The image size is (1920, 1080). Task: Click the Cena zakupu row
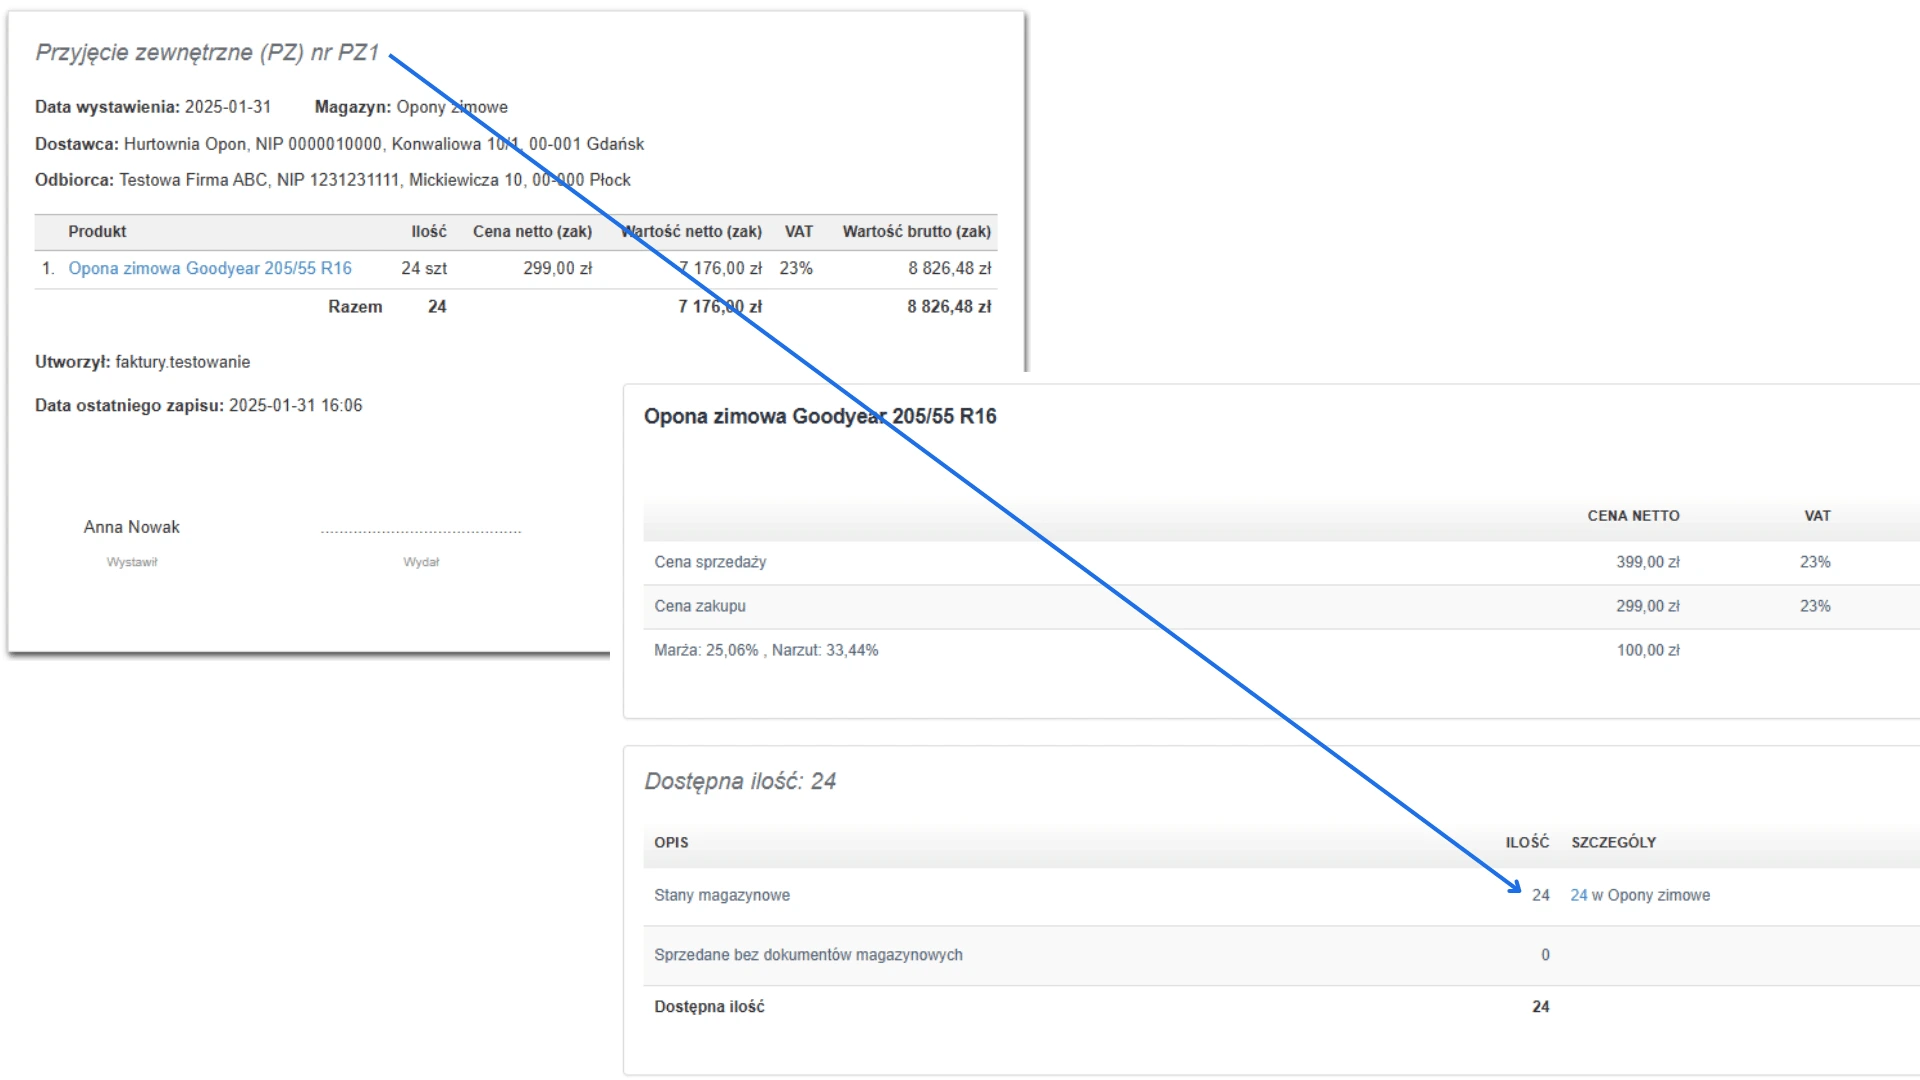700,606
